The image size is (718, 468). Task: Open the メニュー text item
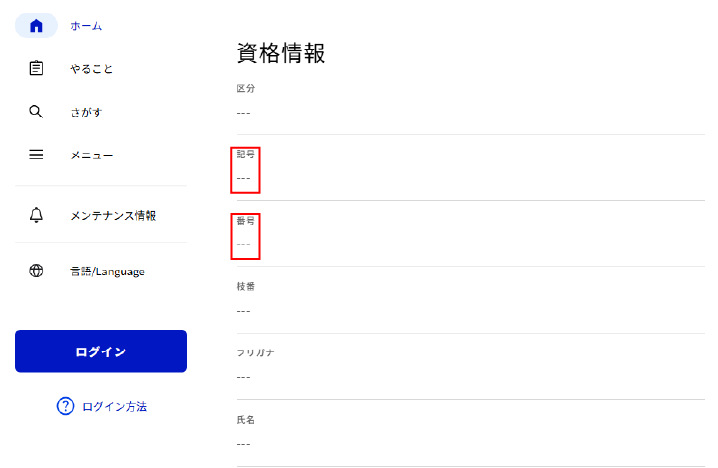[x=92, y=156]
